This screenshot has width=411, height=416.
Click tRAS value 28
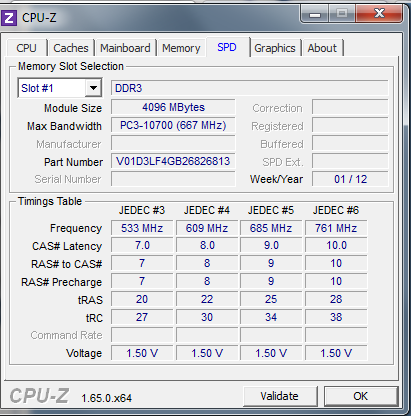pyautogui.click(x=336, y=299)
